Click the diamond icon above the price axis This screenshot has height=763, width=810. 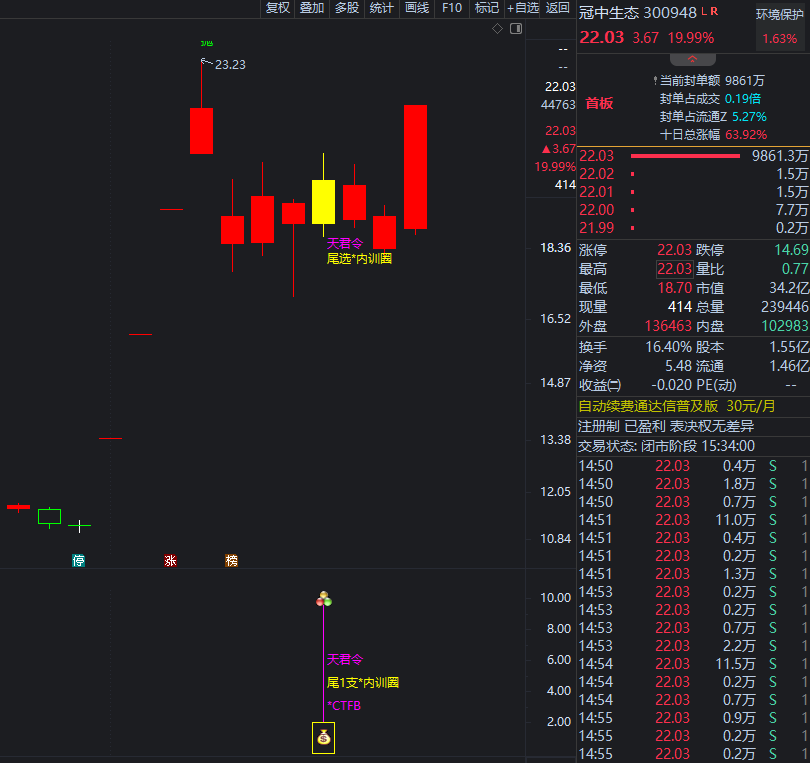coord(498,29)
